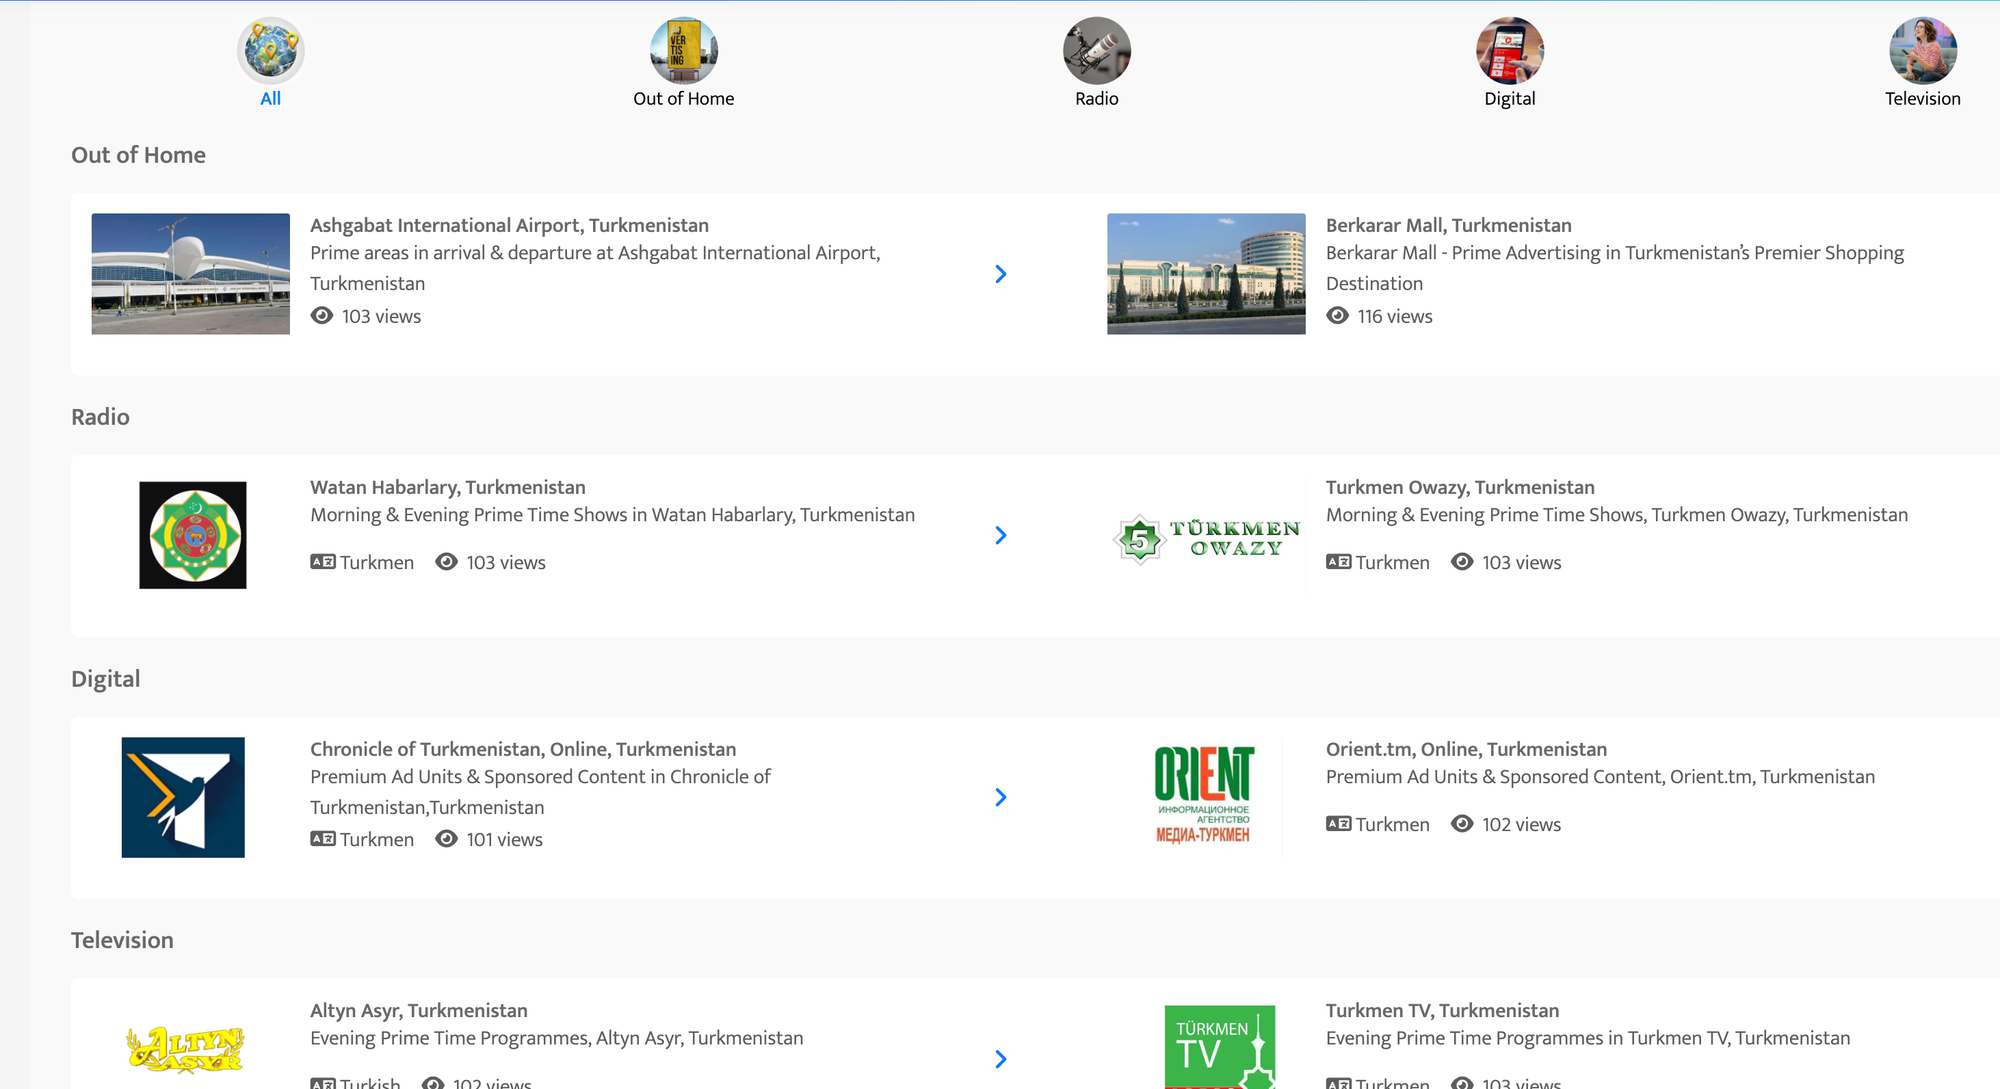
Task: Click the eye icon beside 101 views
Action: click(446, 839)
